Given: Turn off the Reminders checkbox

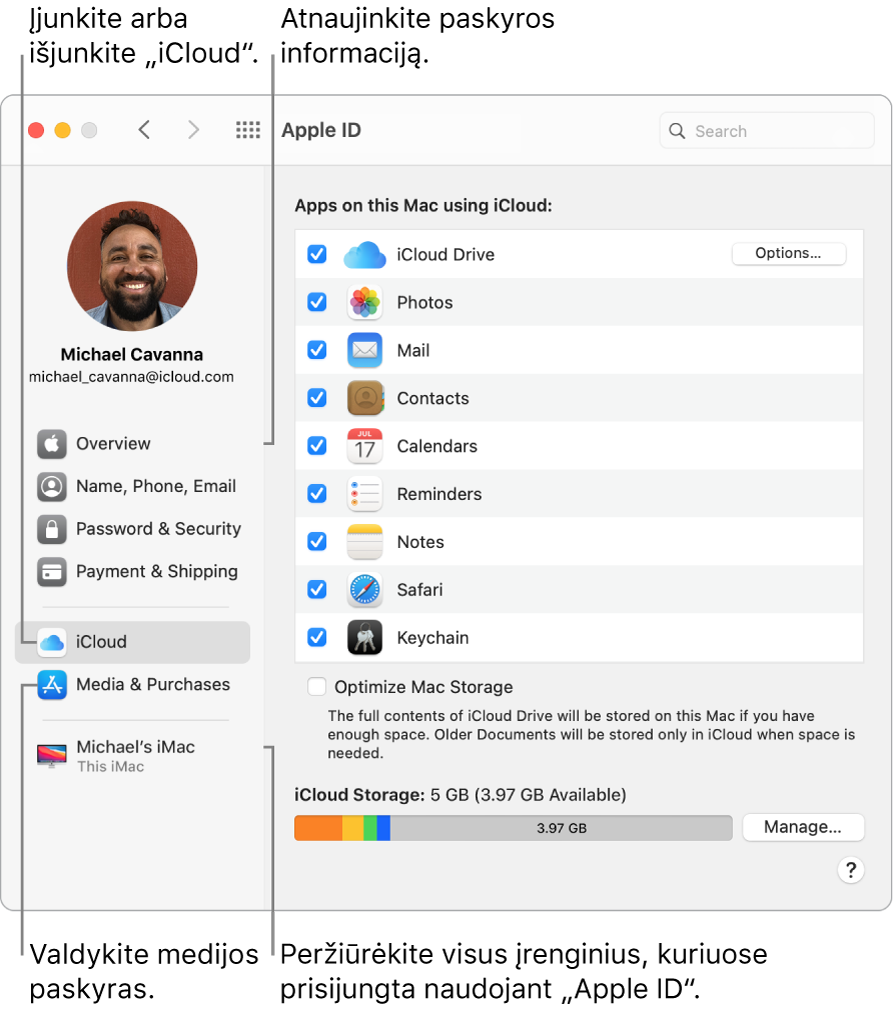Looking at the screenshot, I should [317, 493].
